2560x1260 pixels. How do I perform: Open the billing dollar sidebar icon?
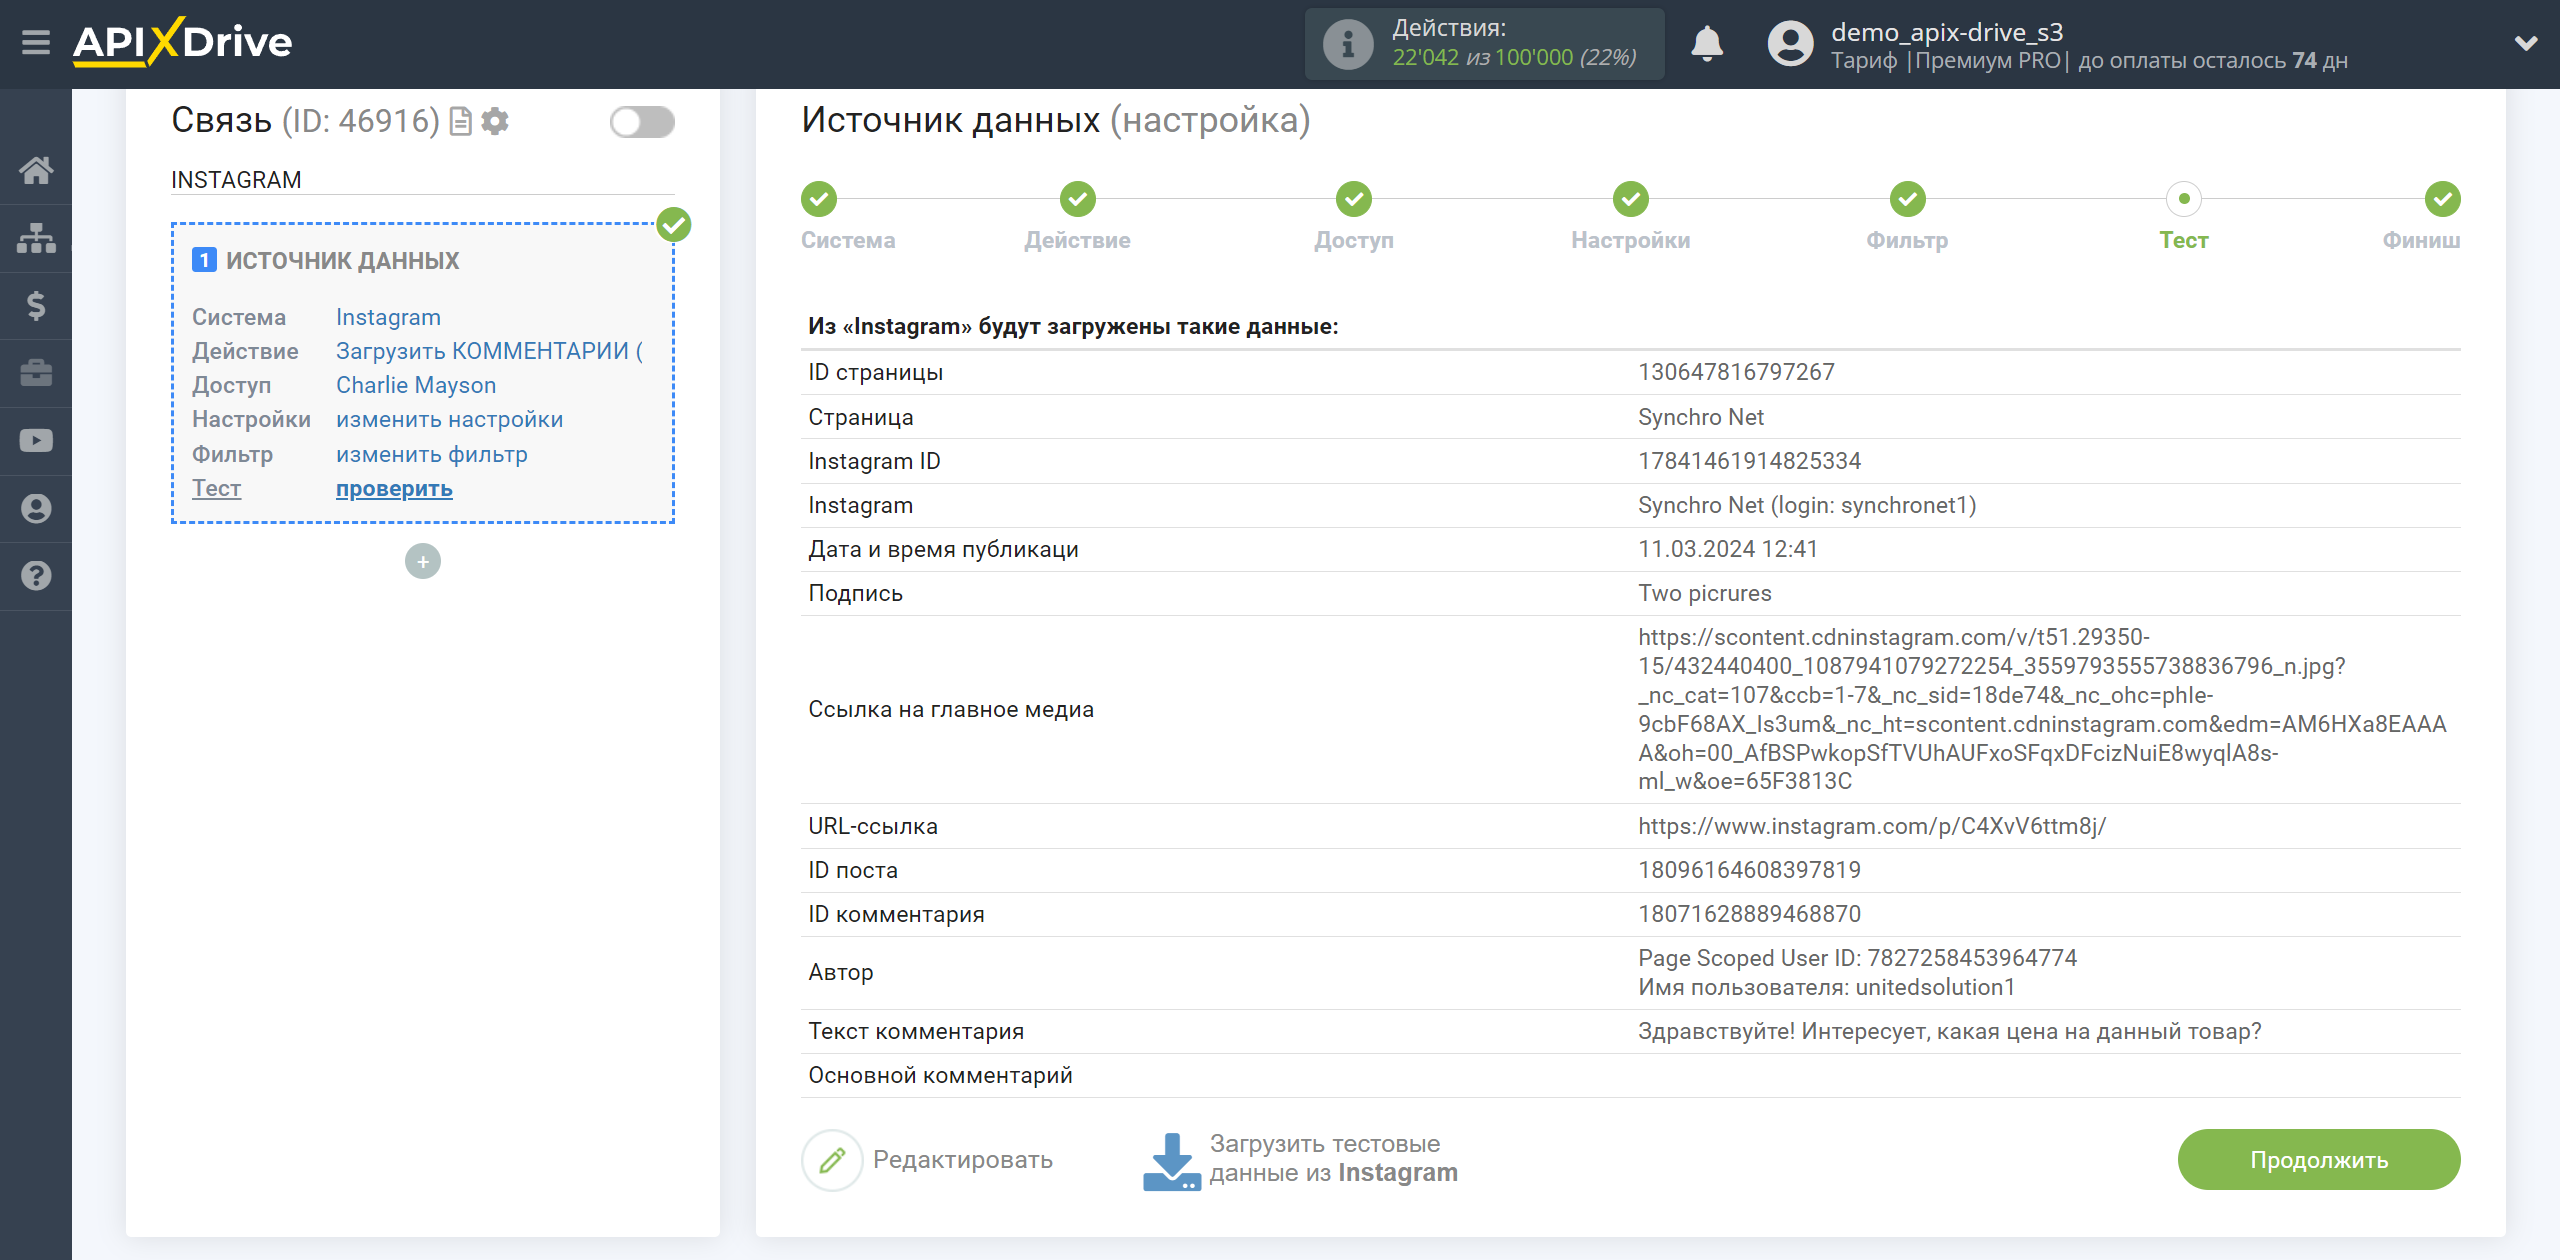pos(36,305)
